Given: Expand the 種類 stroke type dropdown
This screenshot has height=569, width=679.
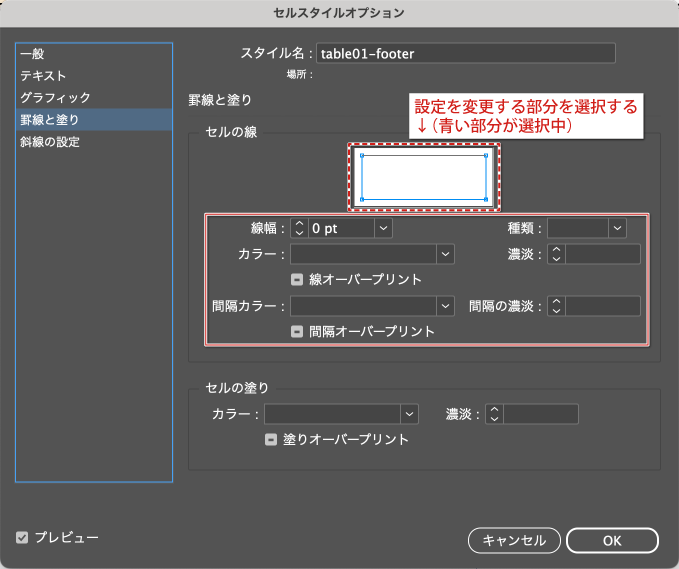Looking at the screenshot, I should click(x=617, y=228).
